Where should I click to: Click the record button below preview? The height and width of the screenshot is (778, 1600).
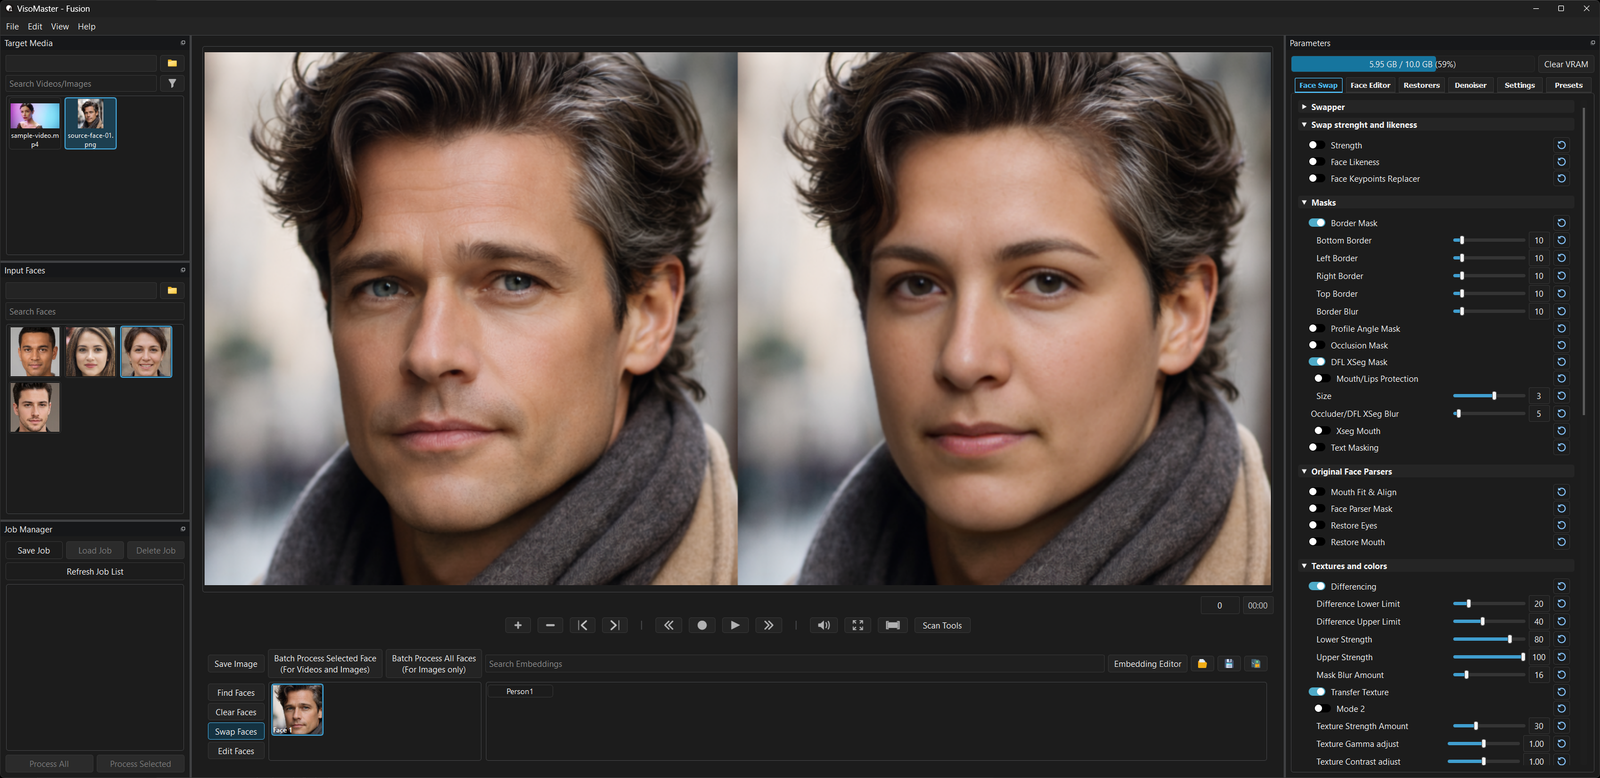tap(702, 625)
